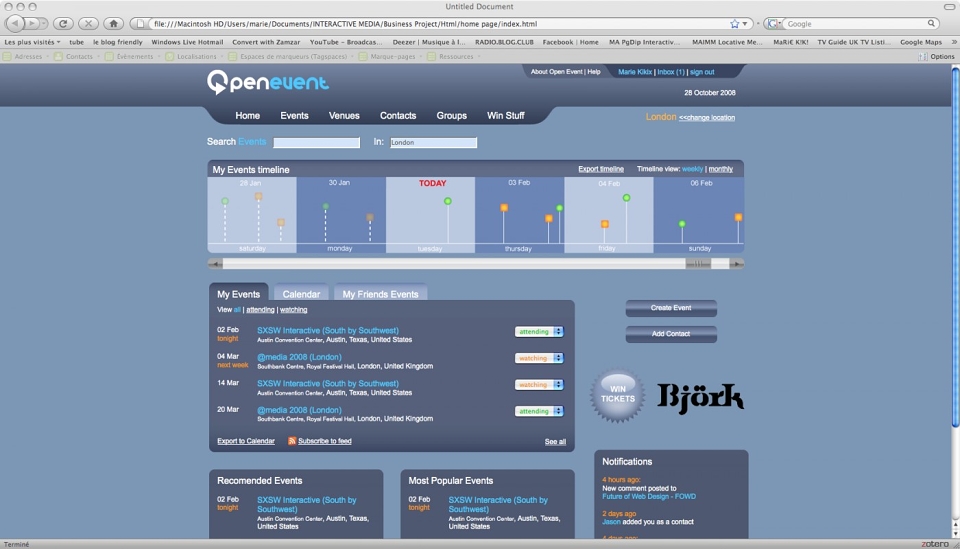Switch timeline view to monthly
960x549 pixels.
721,169
